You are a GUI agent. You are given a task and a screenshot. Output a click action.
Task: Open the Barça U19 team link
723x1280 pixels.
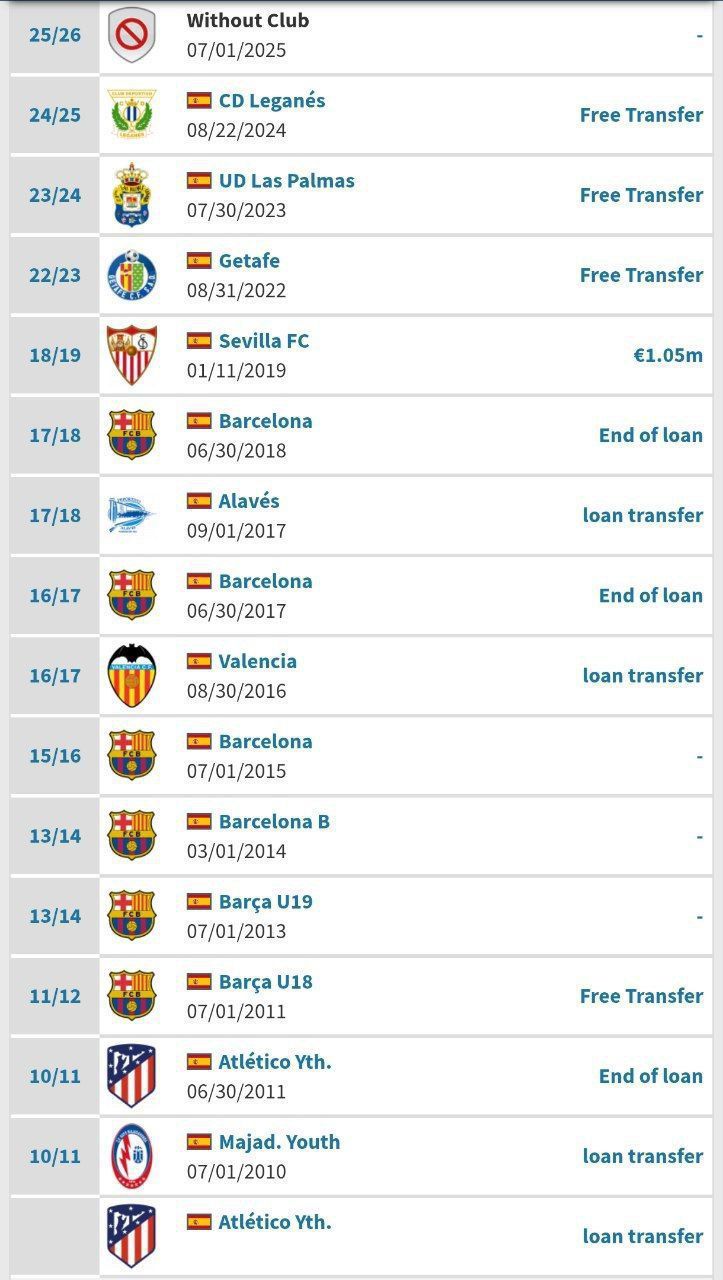(265, 901)
